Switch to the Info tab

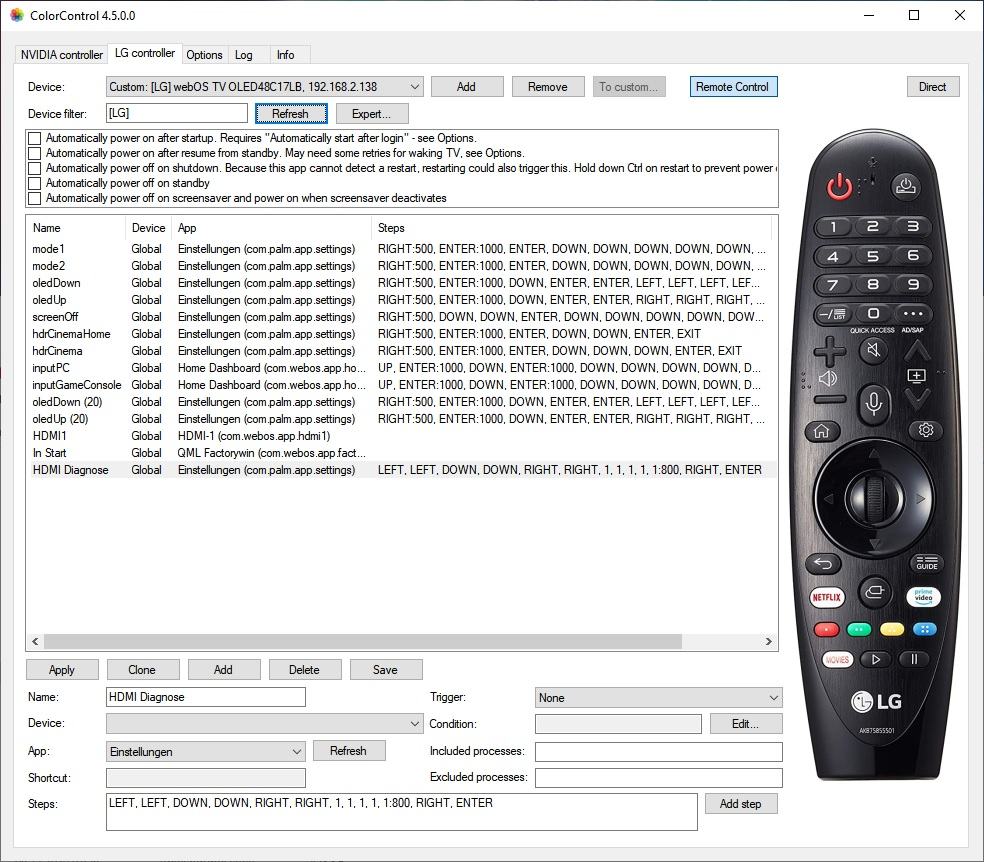286,55
